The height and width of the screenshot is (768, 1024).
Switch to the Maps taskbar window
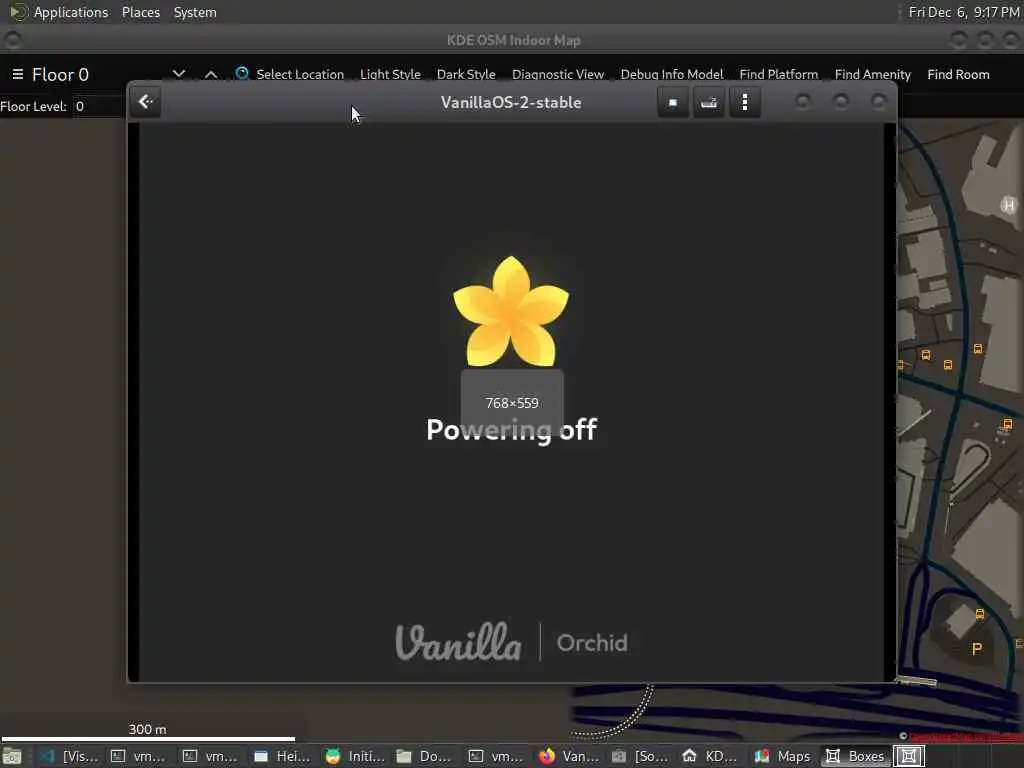coord(782,756)
